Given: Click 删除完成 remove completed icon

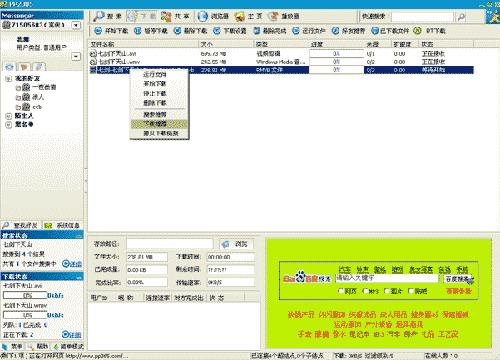Looking at the screenshot, I should pos(256,31).
